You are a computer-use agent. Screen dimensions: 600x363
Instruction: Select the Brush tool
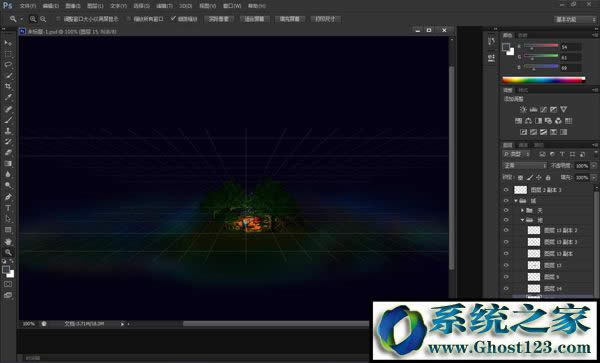(x=8, y=120)
